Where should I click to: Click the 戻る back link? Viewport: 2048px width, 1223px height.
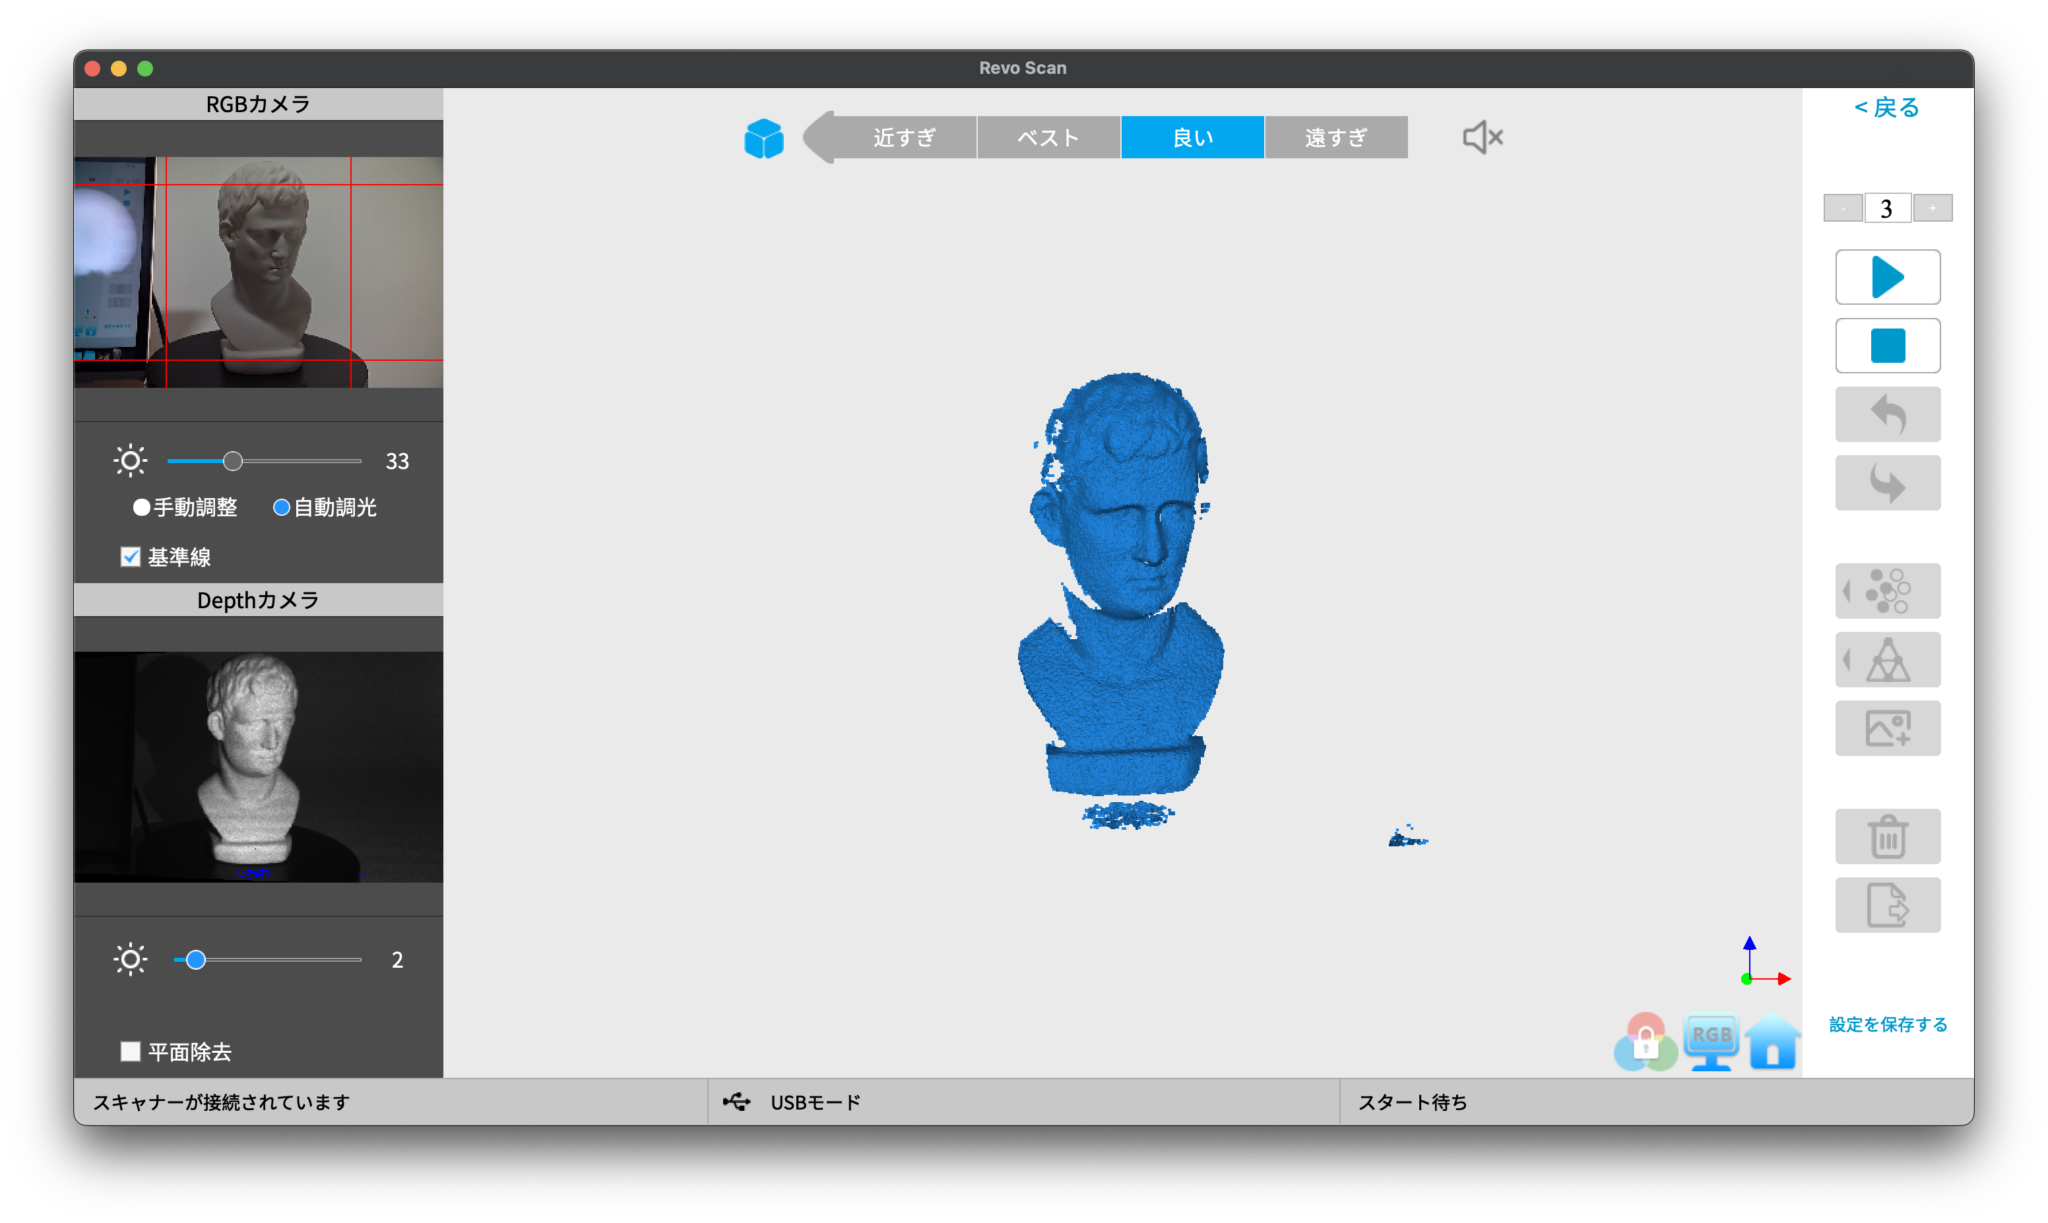[1886, 107]
